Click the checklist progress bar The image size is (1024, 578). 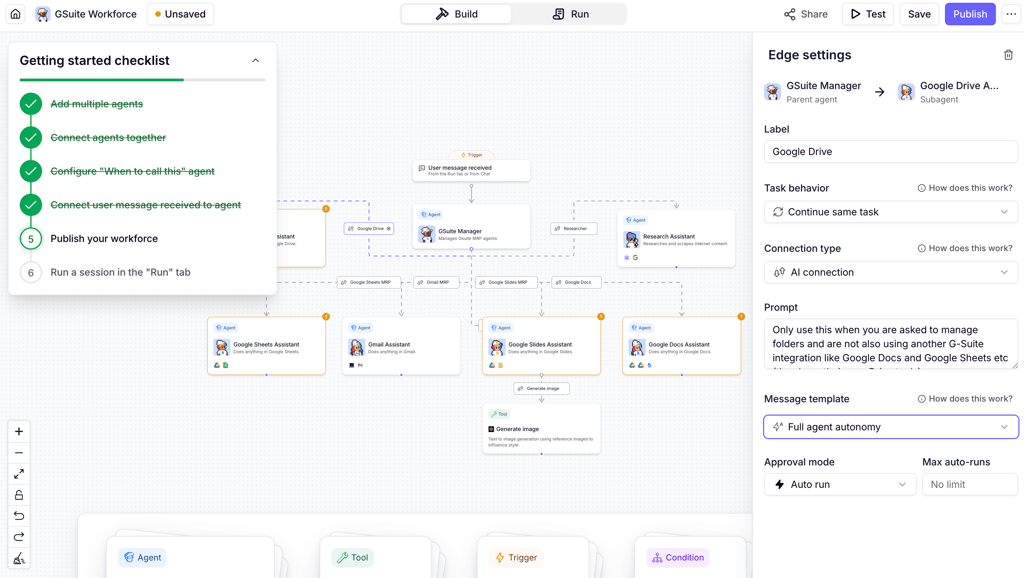142,80
